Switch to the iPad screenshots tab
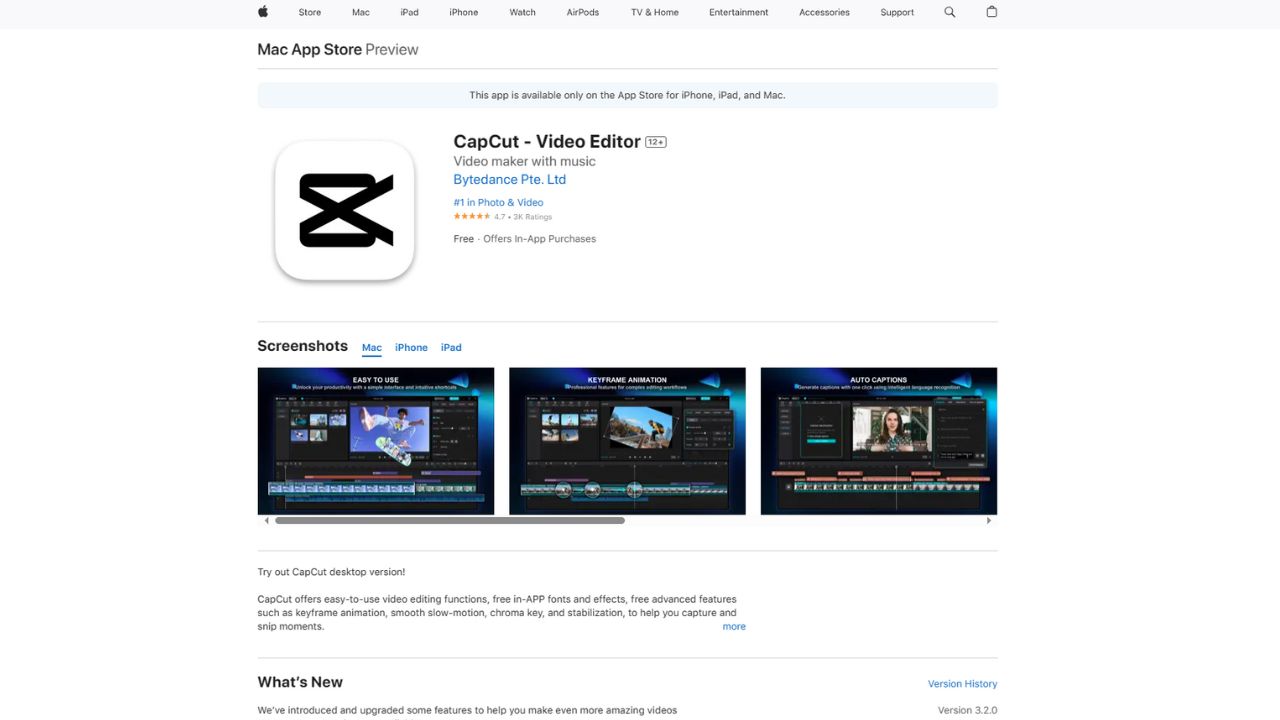 (451, 348)
